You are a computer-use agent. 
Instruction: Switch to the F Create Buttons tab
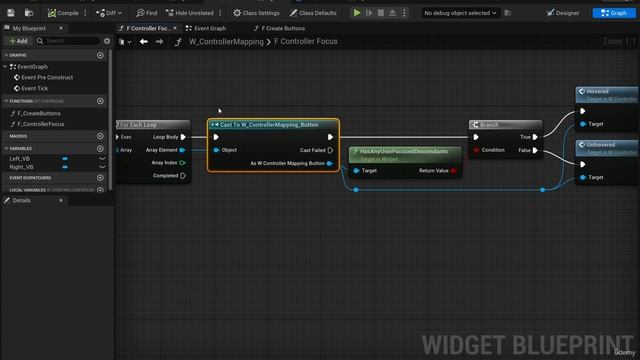279,28
